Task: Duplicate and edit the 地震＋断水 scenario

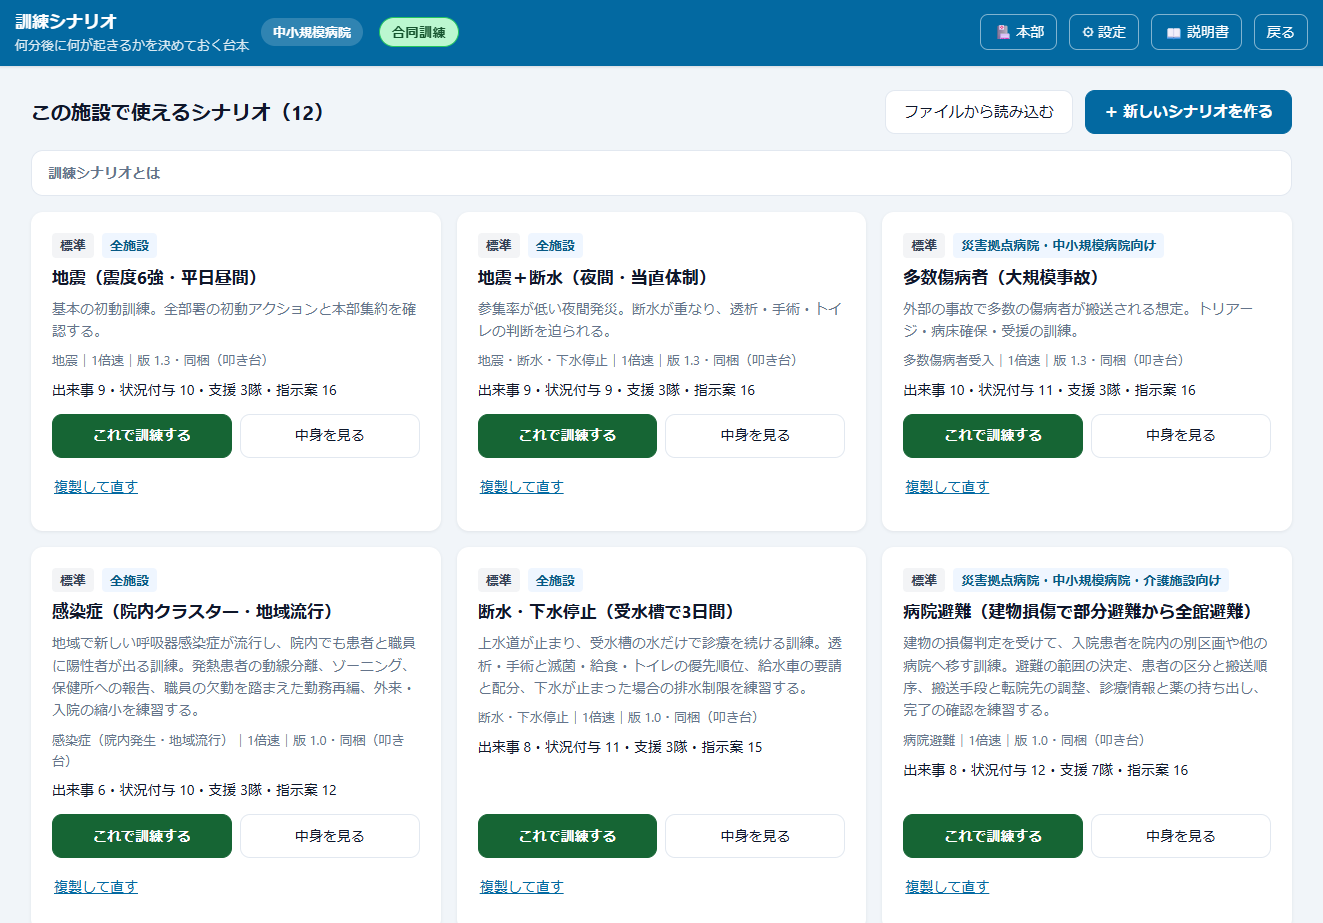Action: pyautogui.click(x=522, y=487)
